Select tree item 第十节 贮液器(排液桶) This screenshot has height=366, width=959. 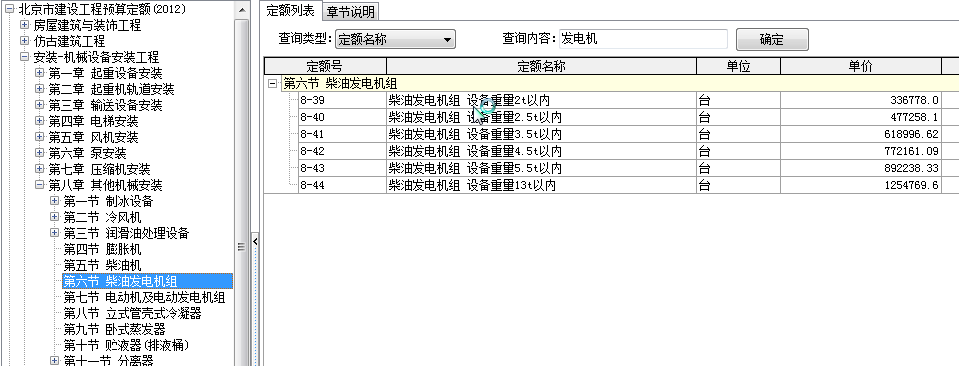(x=126, y=345)
